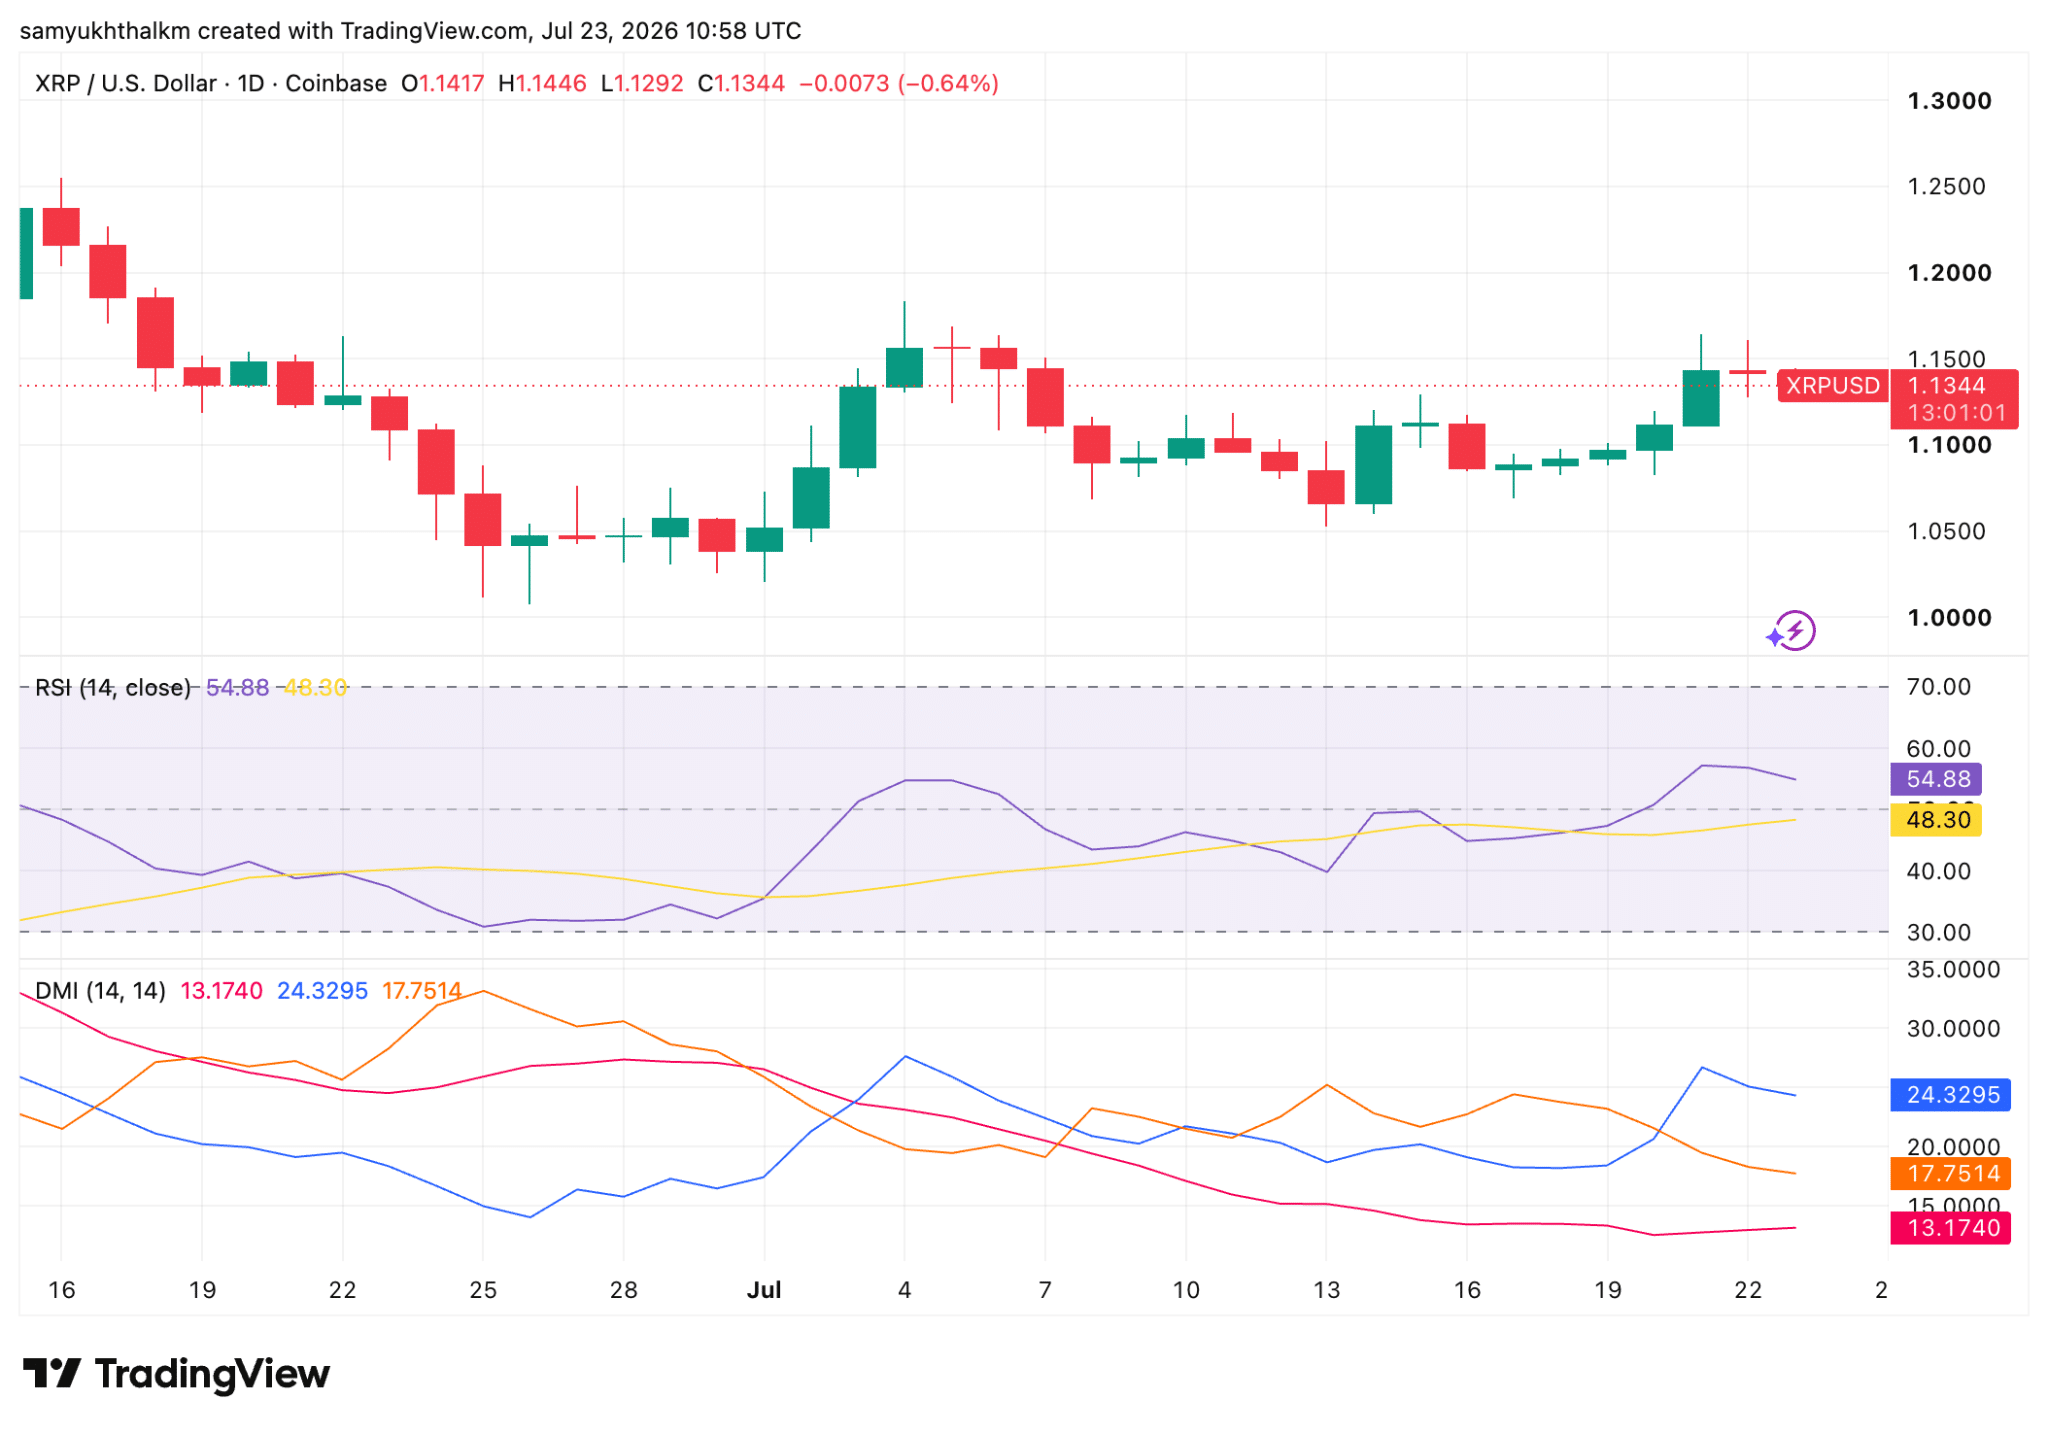Click the yellow 48.30 RSI axis tag
This screenshot has width=2048, height=1432.
point(1936,820)
